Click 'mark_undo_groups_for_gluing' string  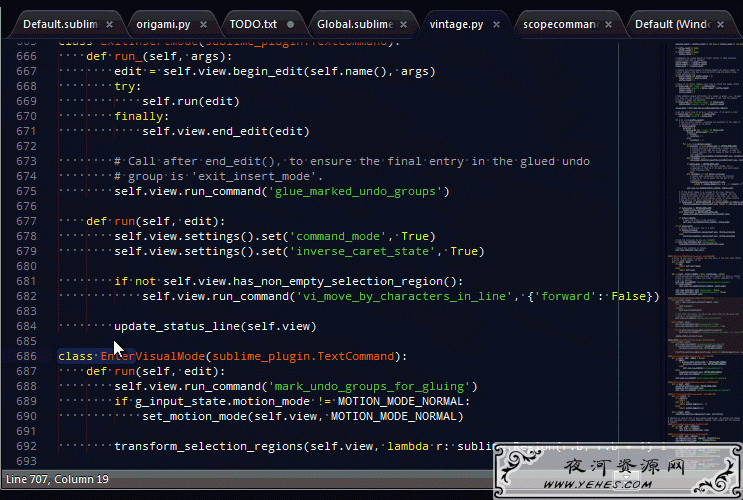369,386
